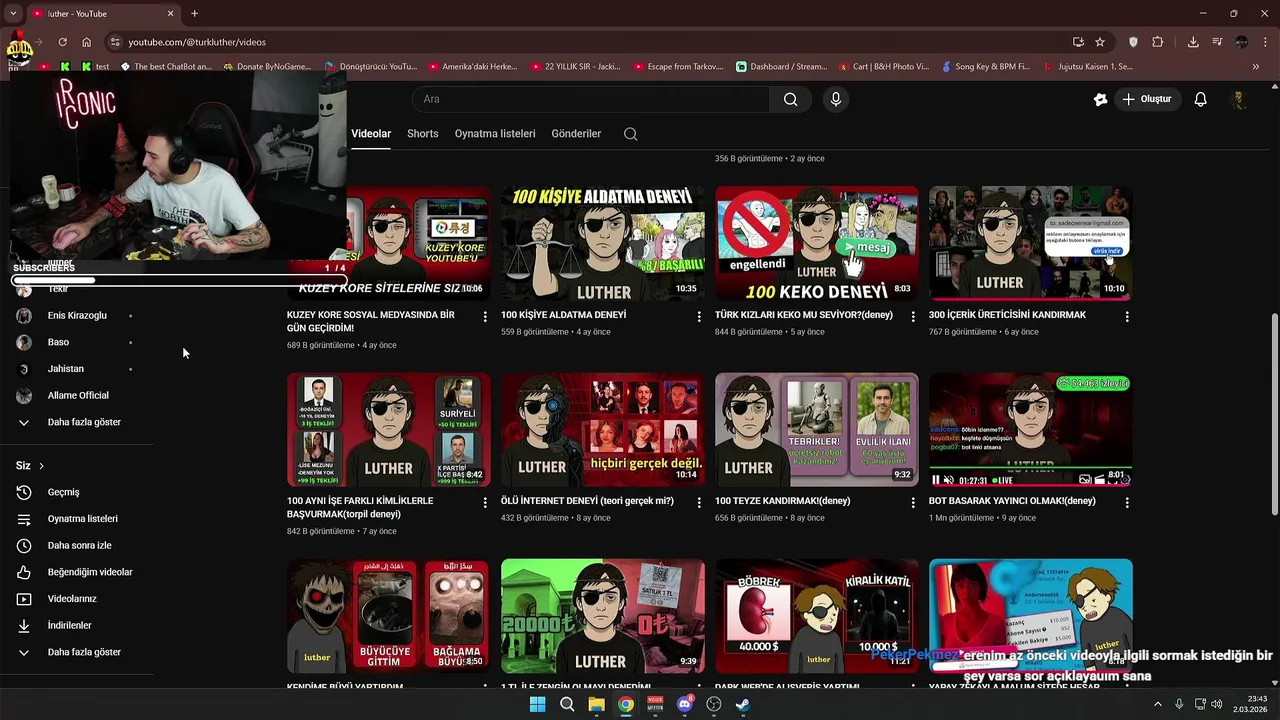1280x720 pixels.
Task: Open YouTube notifications bell
Action: (x=1201, y=99)
